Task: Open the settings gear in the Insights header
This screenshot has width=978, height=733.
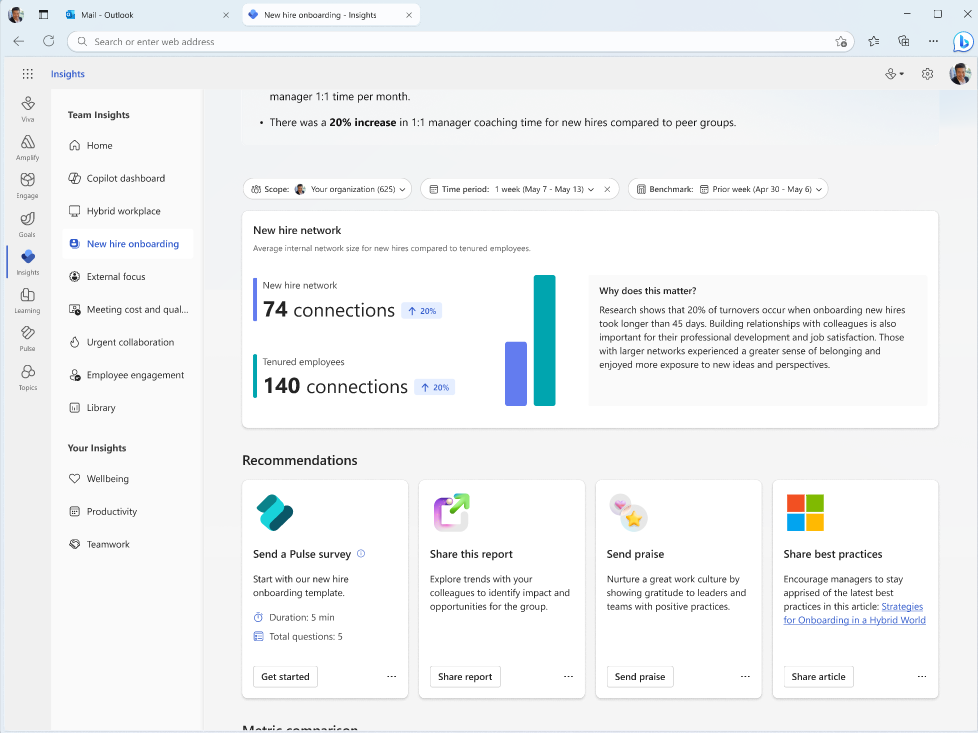Action: point(927,74)
